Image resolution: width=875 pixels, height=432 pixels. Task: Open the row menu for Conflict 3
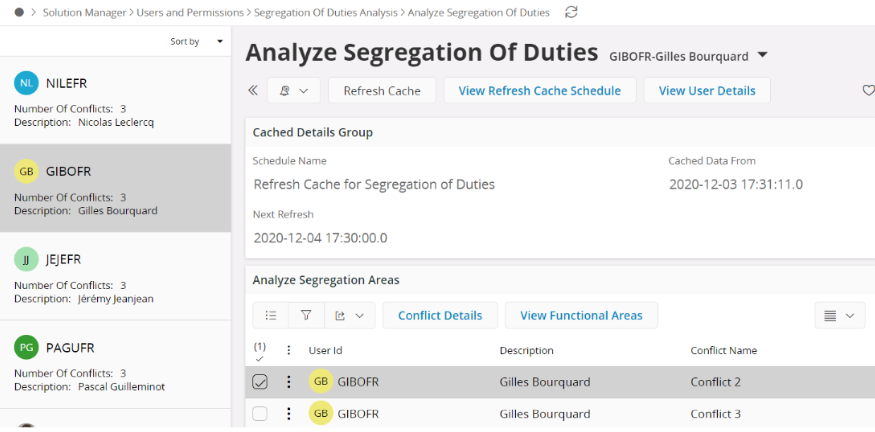(289, 414)
